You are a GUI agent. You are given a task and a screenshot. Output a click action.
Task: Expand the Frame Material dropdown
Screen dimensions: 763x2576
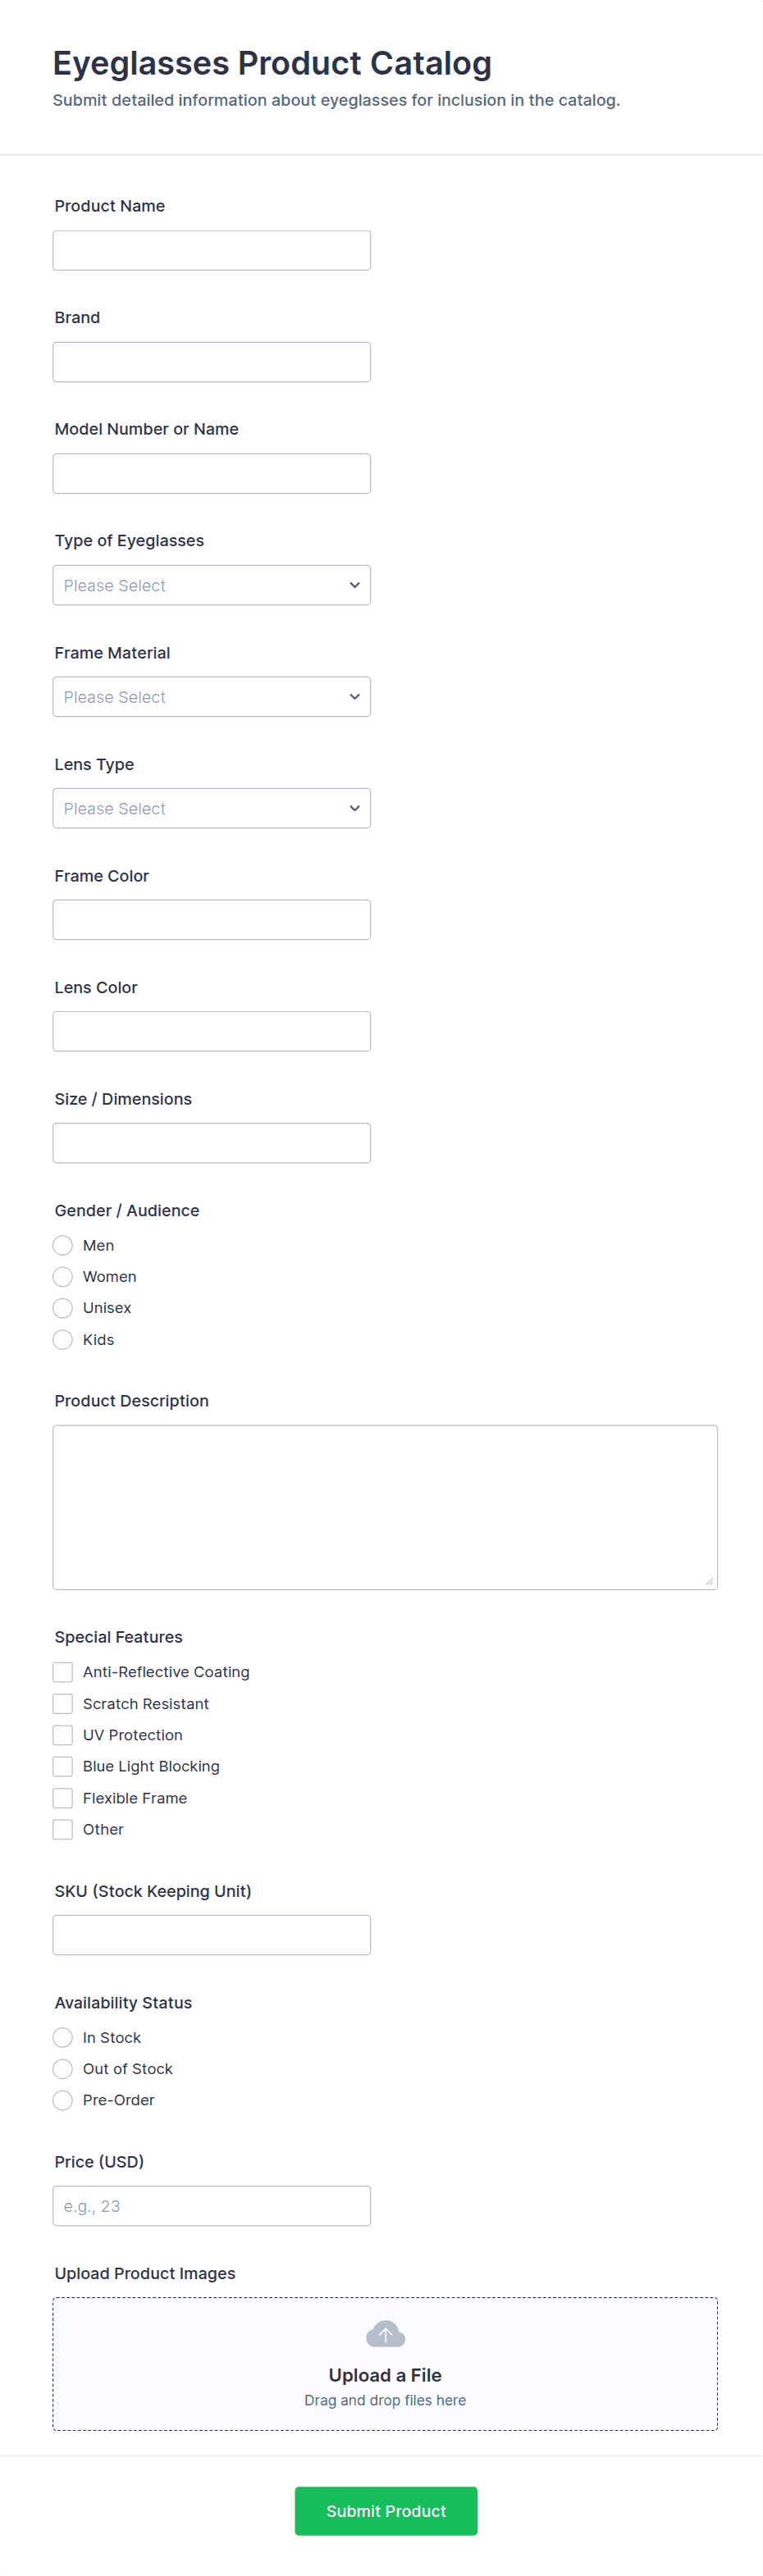click(x=211, y=697)
